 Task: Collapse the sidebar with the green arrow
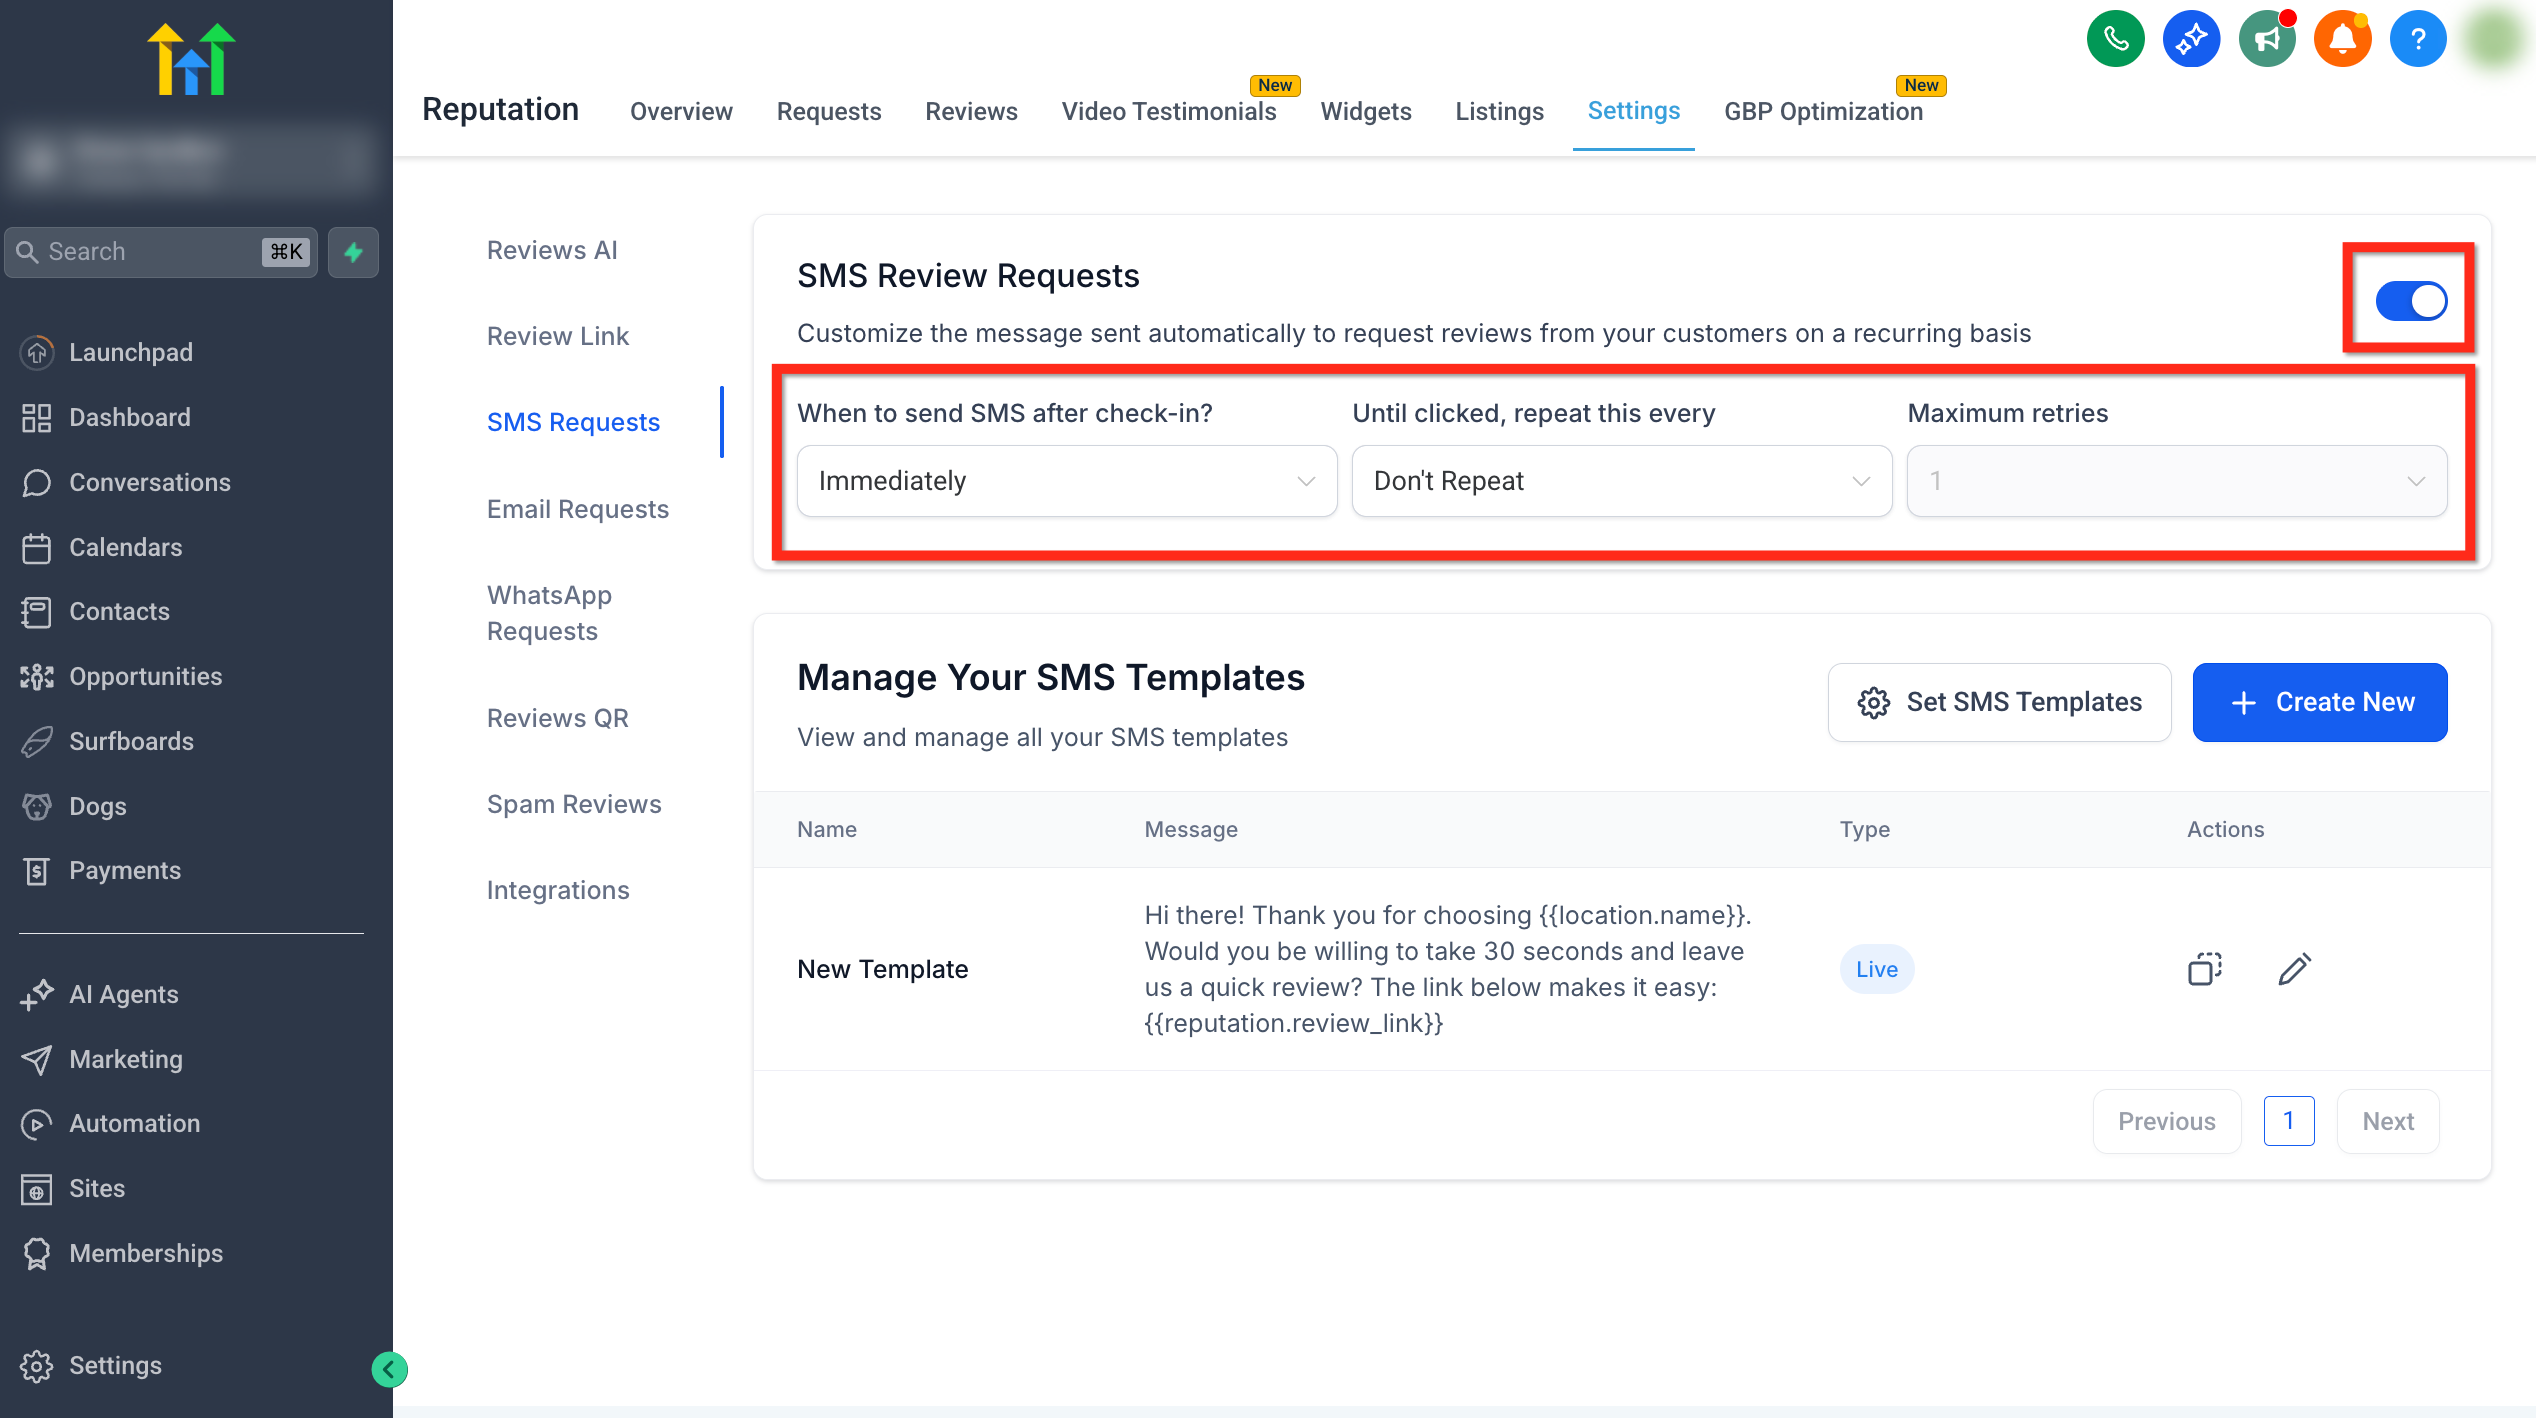point(390,1369)
